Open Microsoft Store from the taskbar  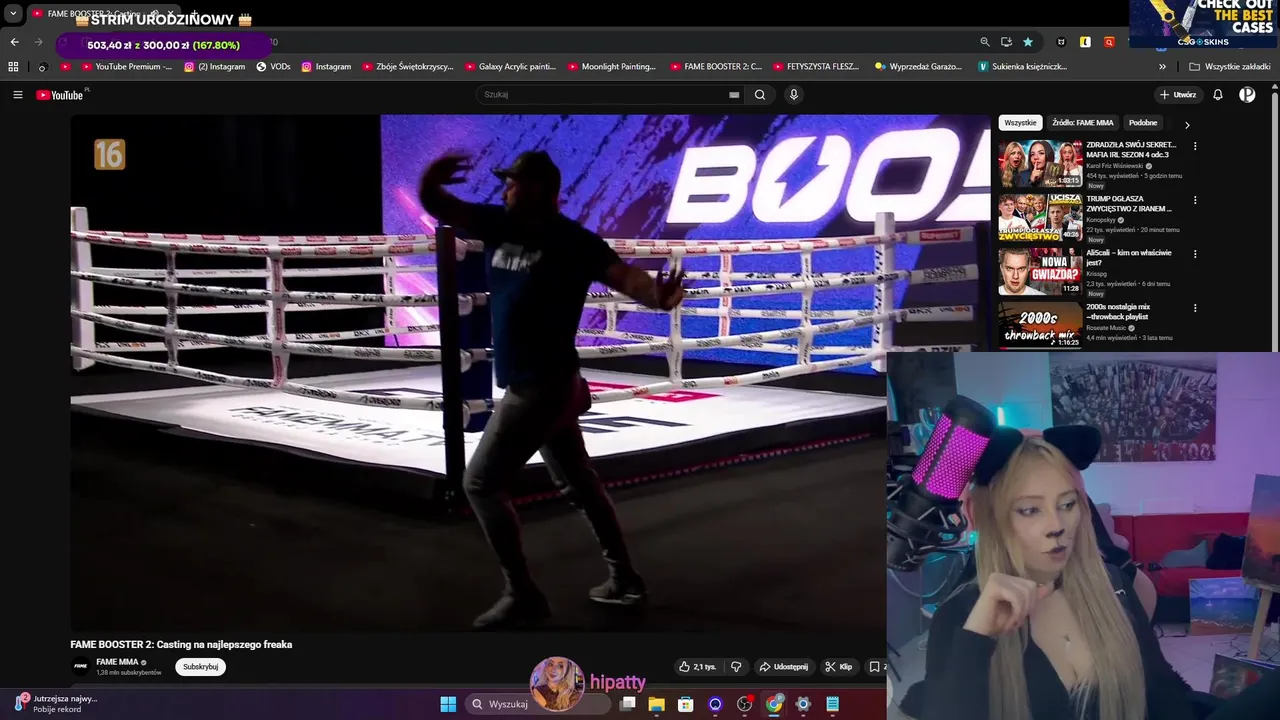point(685,704)
